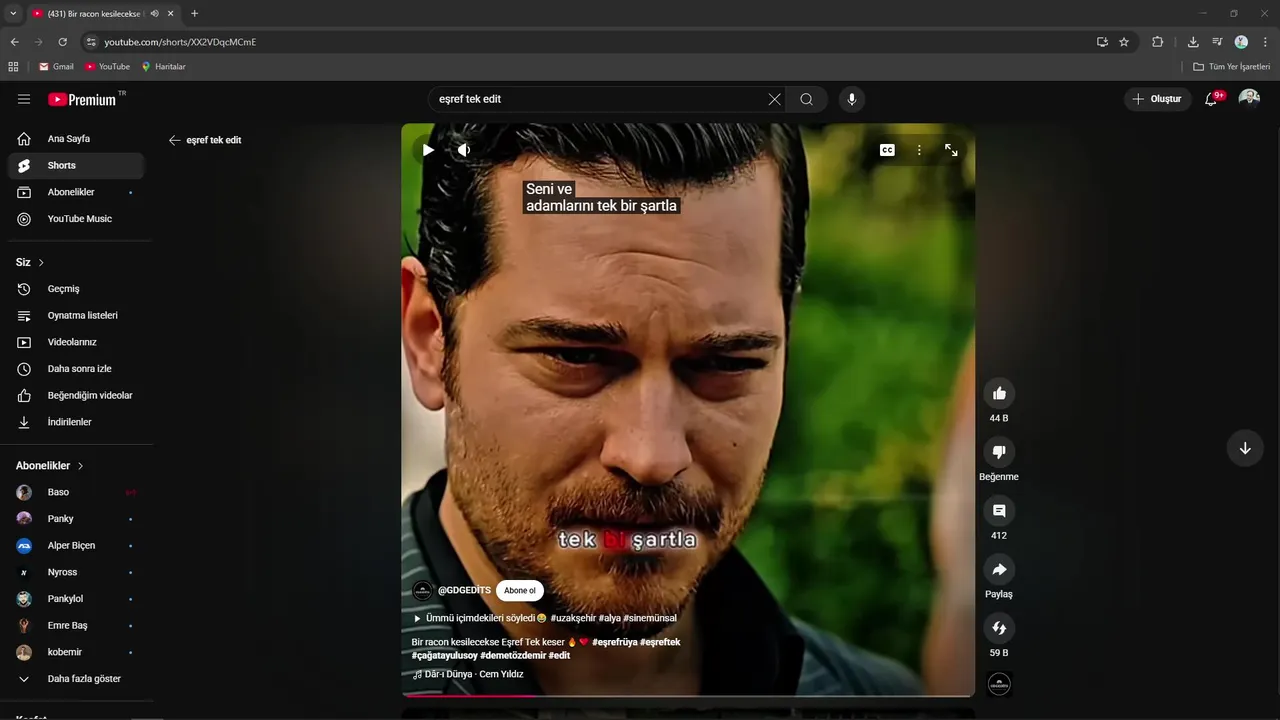This screenshot has height=720, width=1280.
Task: Open the Alper Biçen subscription channel
Action: click(76, 545)
